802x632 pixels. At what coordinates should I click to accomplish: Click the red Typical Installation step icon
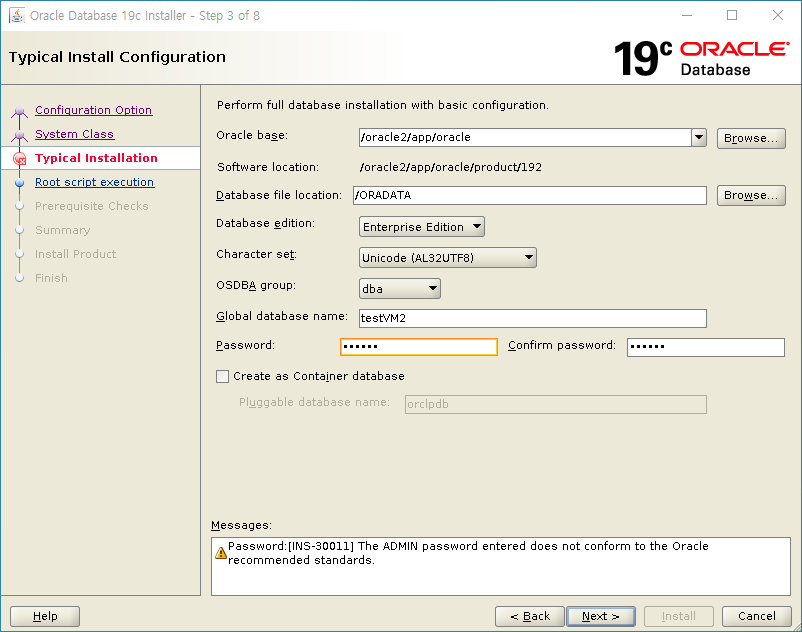point(19,159)
